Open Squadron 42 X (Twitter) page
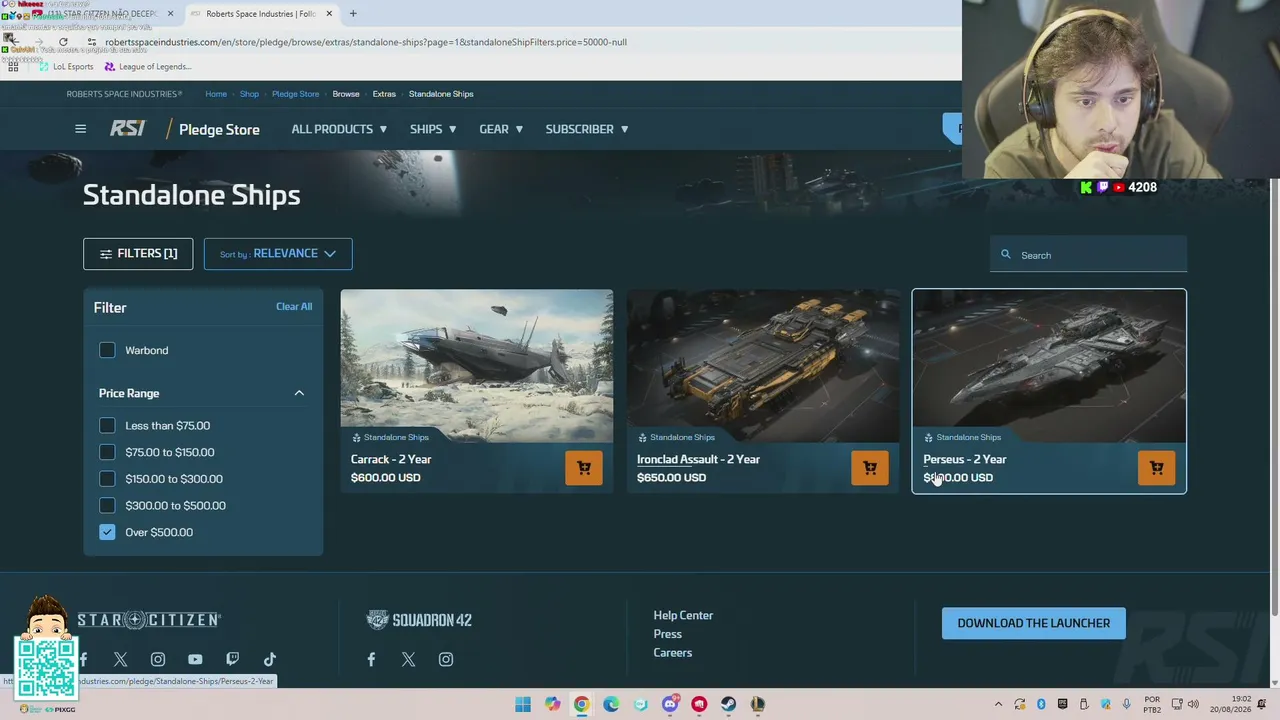The width and height of the screenshot is (1280, 720). 408,660
